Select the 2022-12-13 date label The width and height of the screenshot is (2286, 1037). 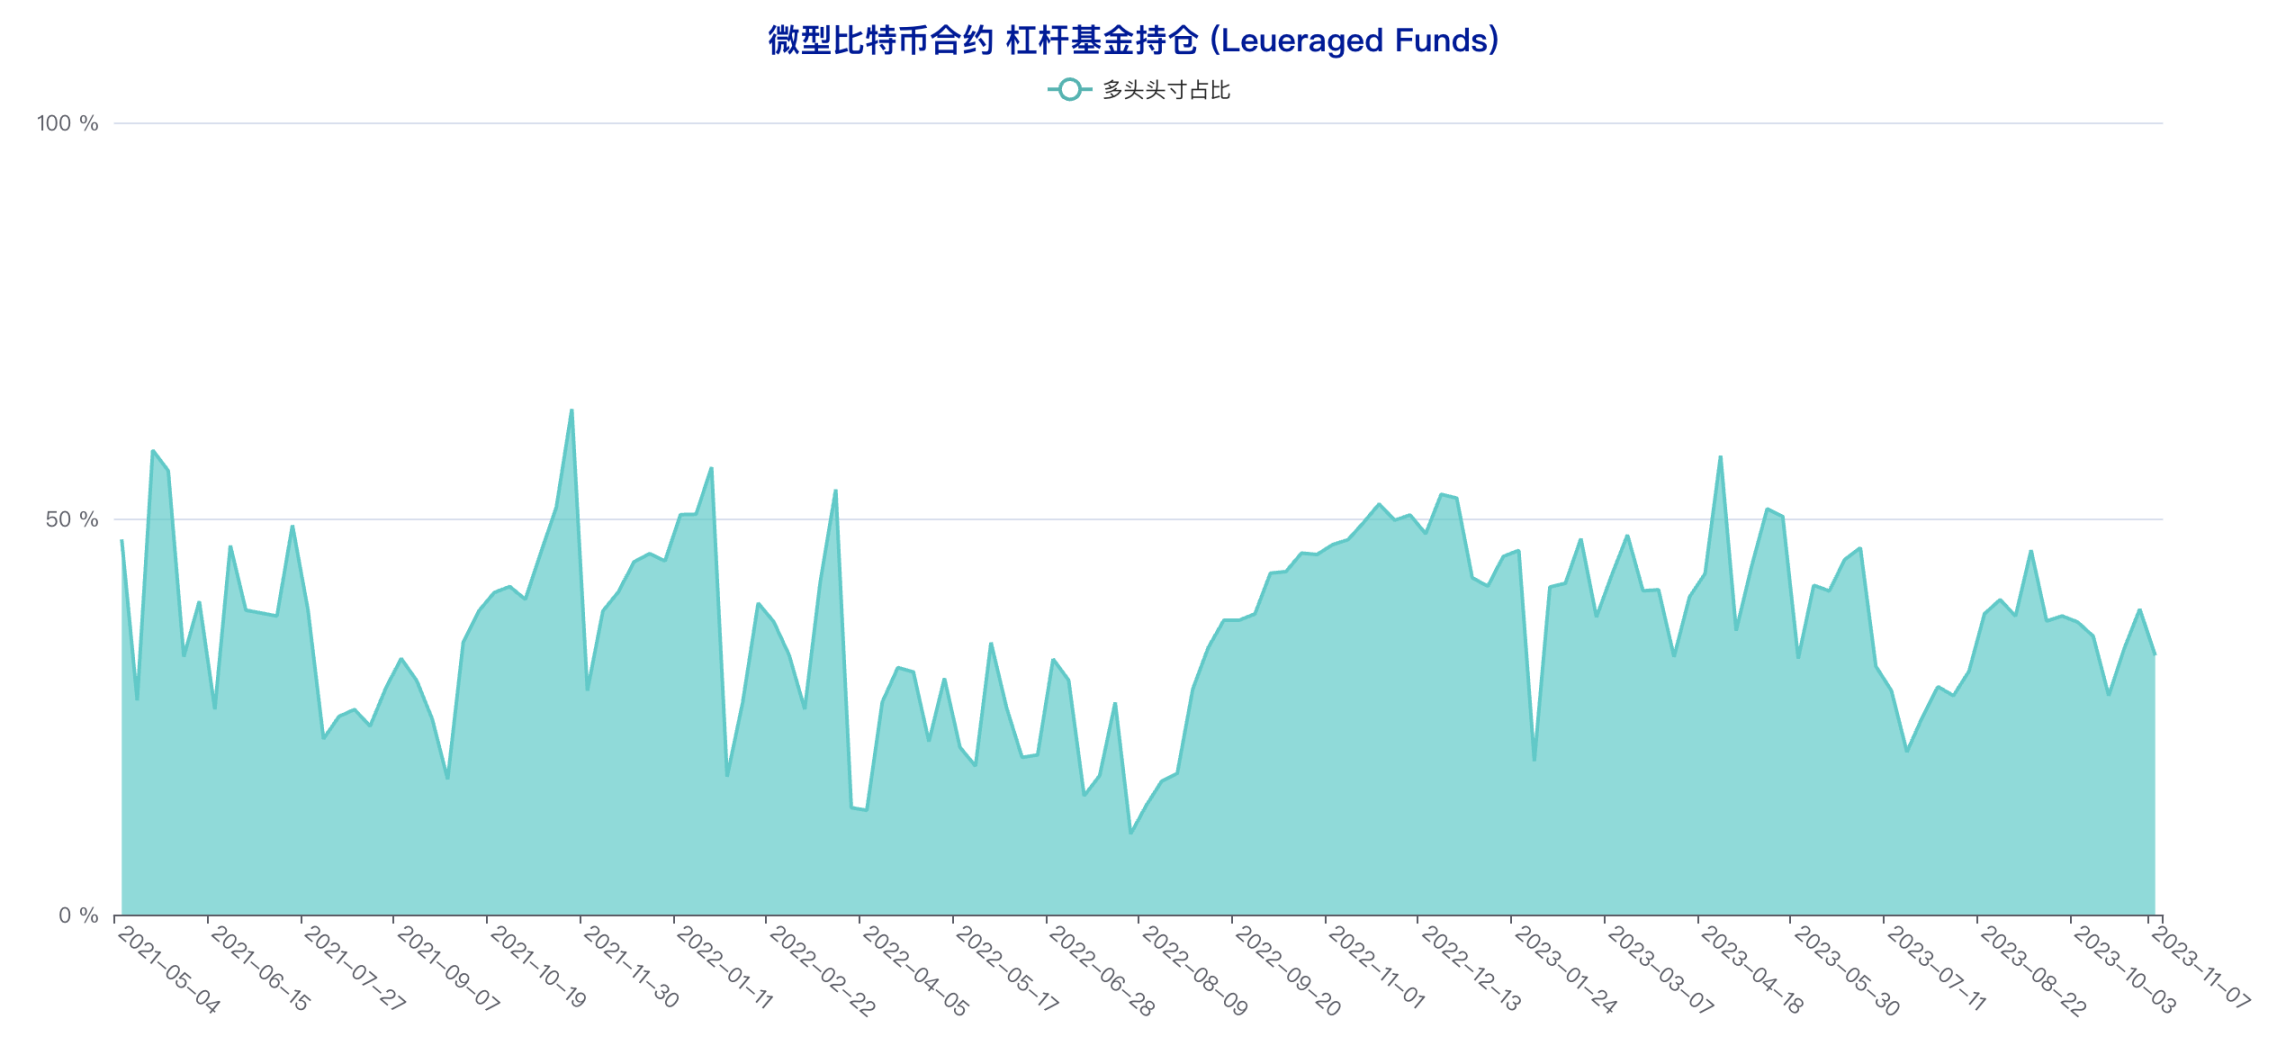coord(1472,970)
